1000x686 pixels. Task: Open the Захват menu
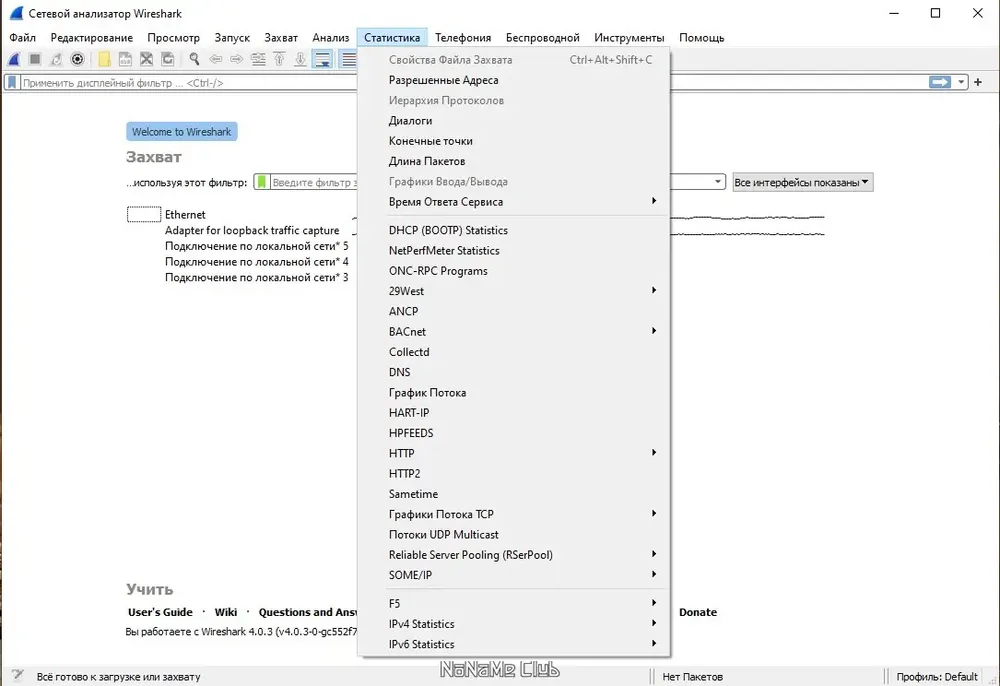pyautogui.click(x=281, y=38)
